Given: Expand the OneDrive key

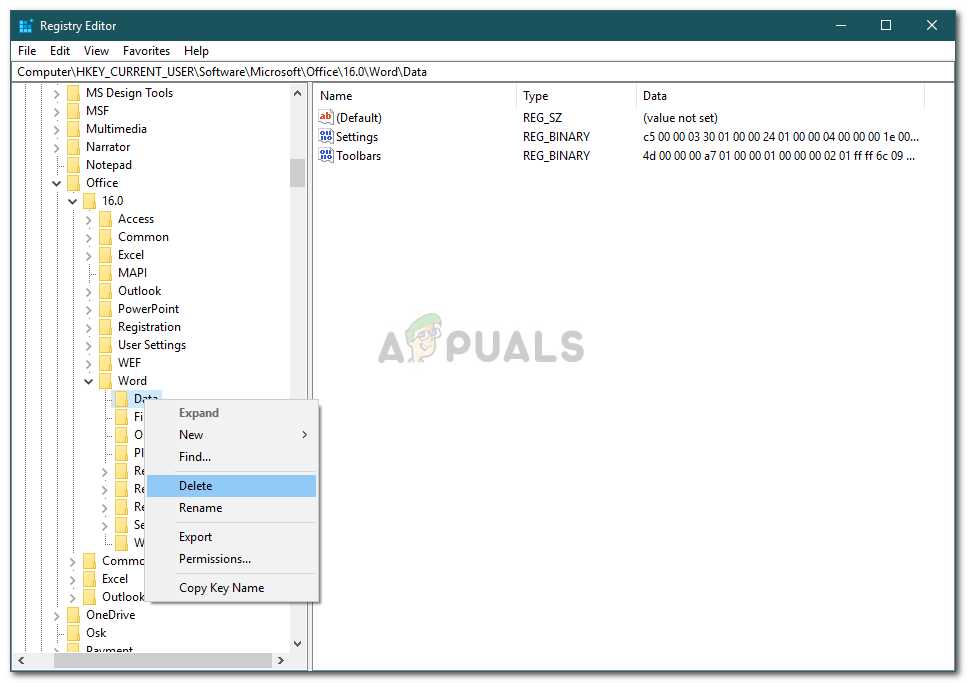Looking at the screenshot, I should tap(57, 616).
